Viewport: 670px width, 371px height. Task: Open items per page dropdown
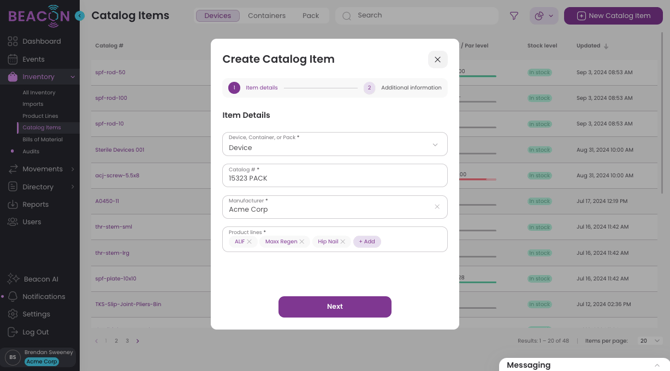(x=649, y=341)
